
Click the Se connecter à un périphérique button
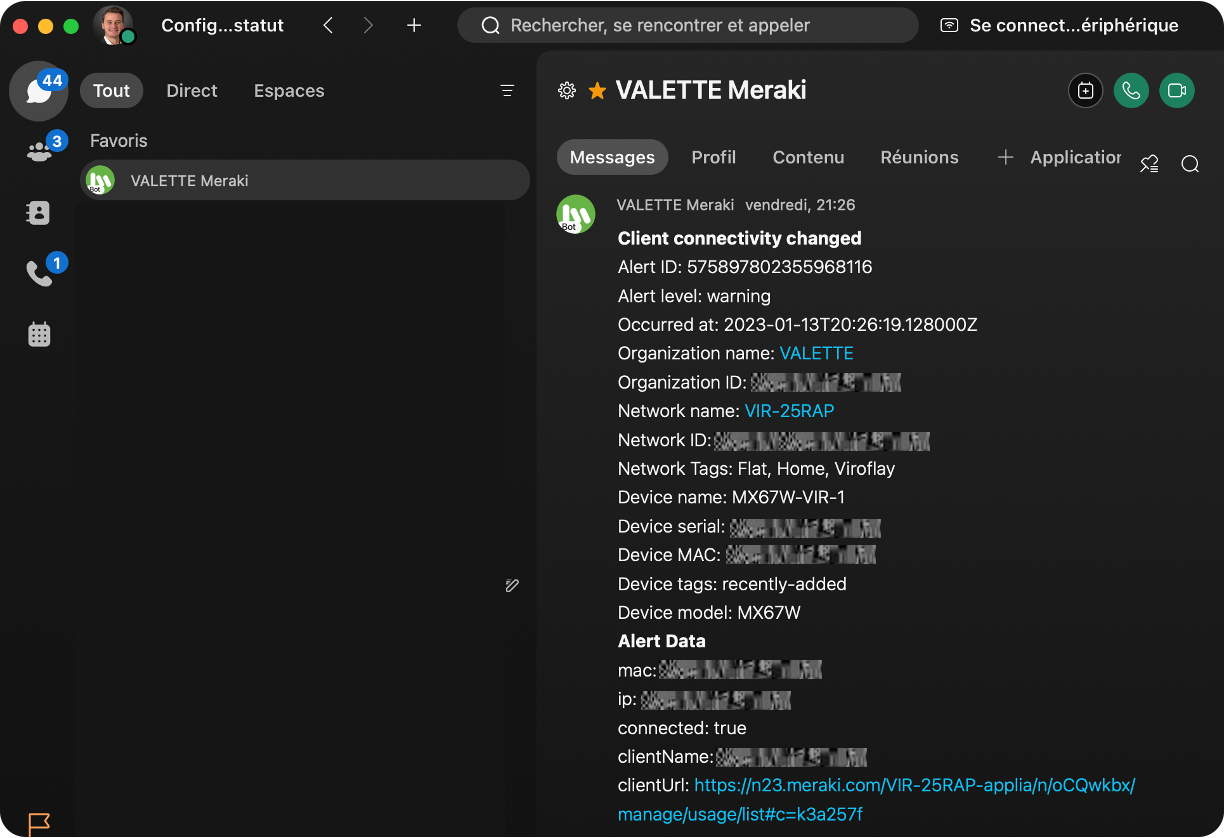[x=1062, y=25]
